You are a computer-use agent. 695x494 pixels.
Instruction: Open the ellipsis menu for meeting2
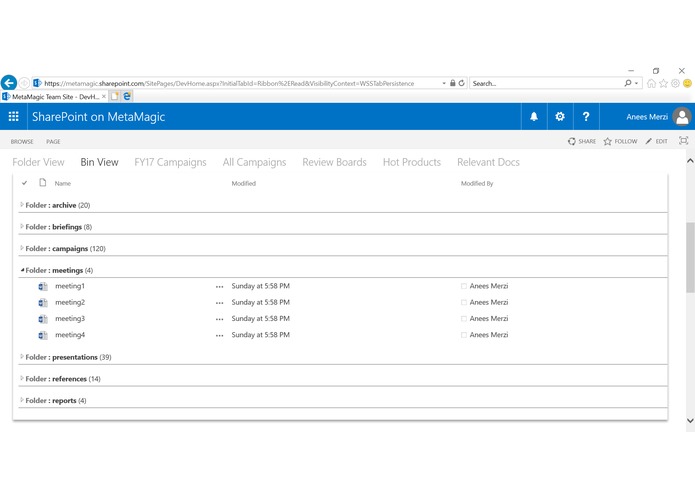pyautogui.click(x=219, y=303)
